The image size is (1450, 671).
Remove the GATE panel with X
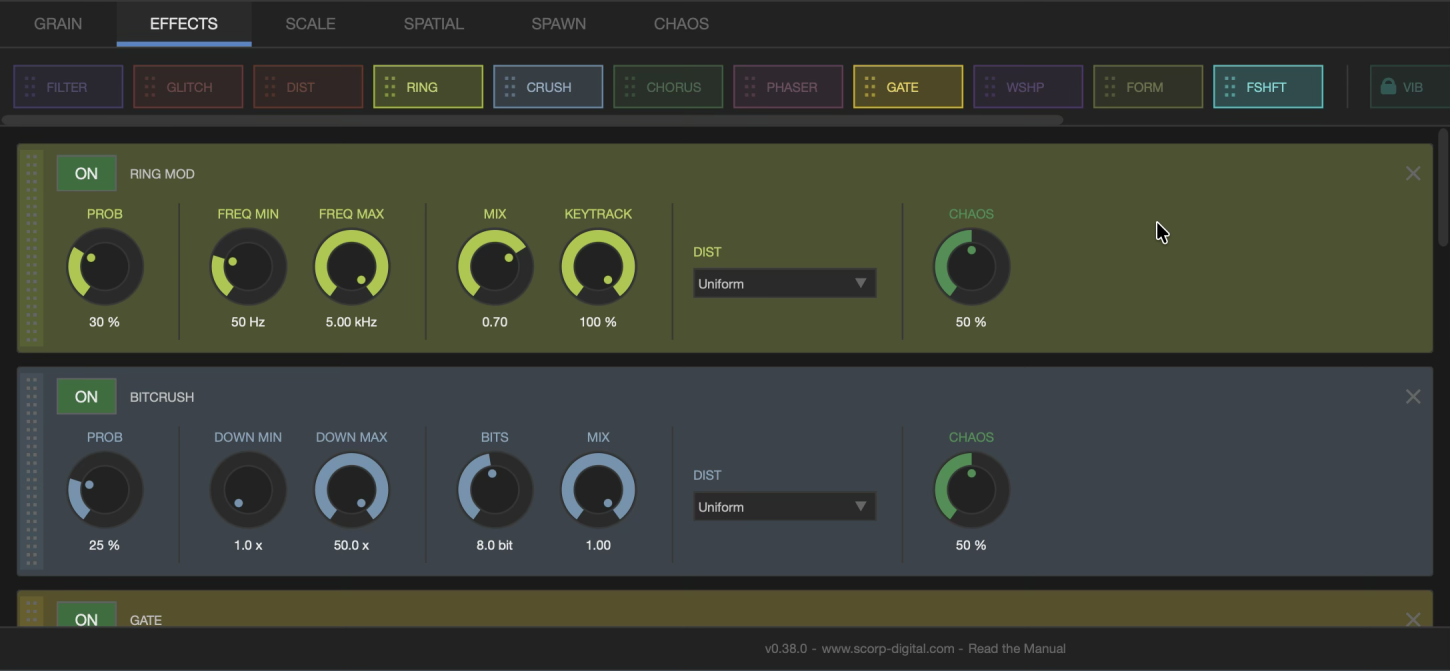click(x=1413, y=618)
